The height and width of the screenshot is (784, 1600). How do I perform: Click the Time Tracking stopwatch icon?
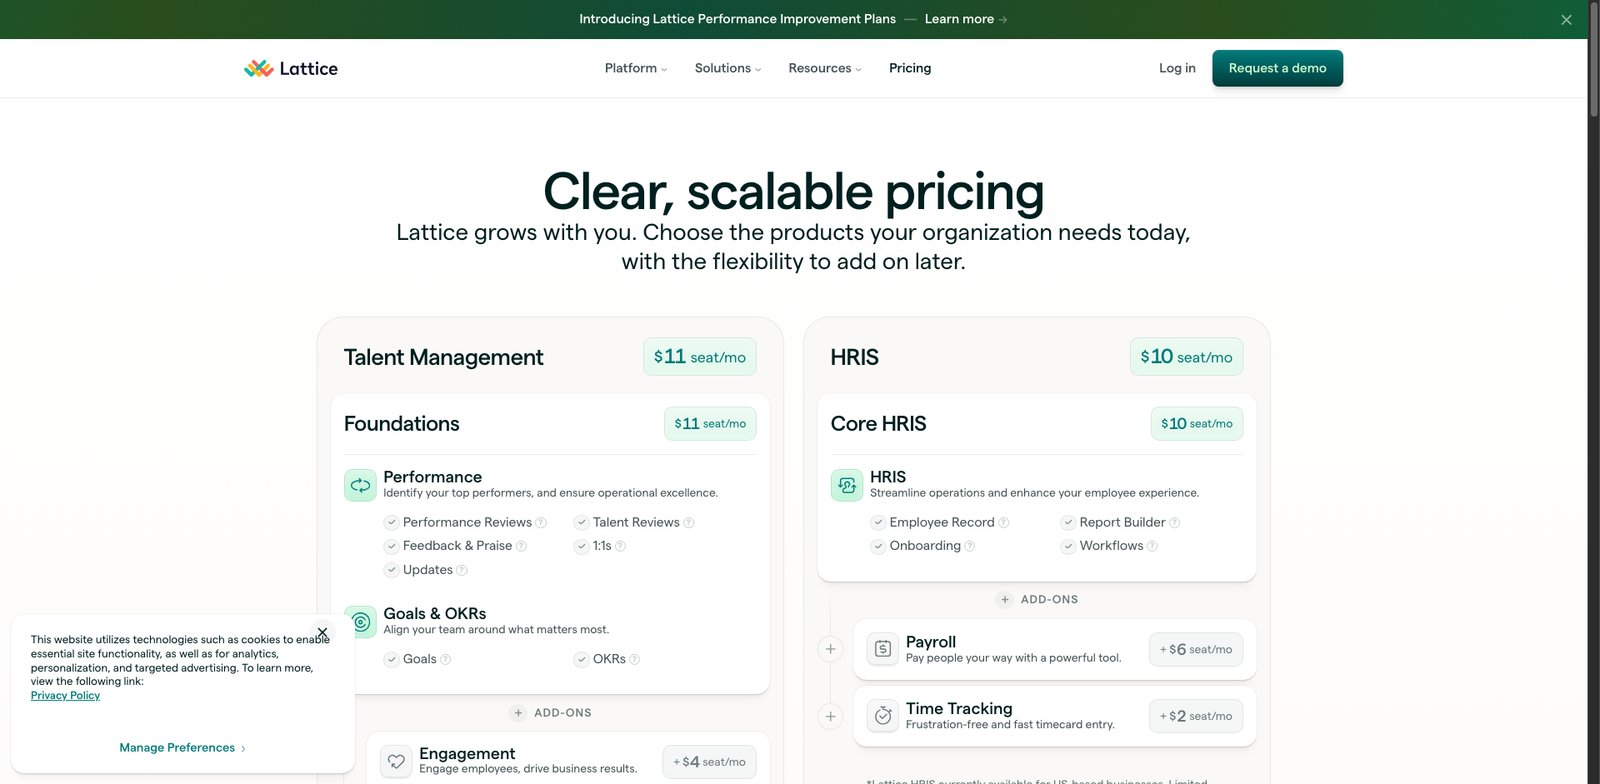(x=883, y=716)
